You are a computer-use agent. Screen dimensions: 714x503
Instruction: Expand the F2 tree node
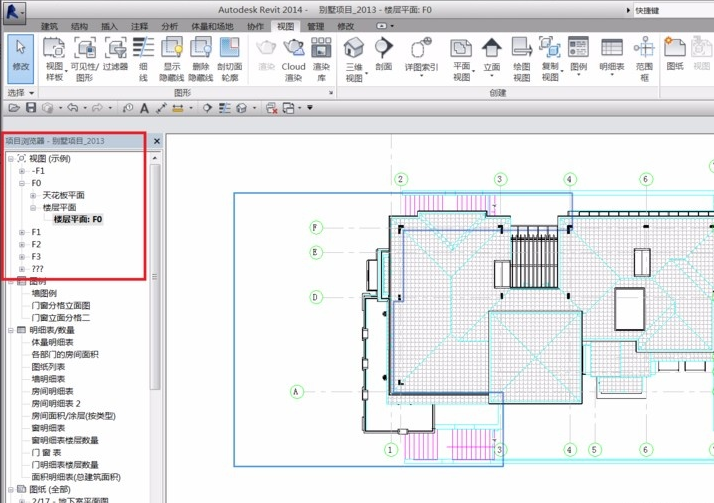point(22,244)
